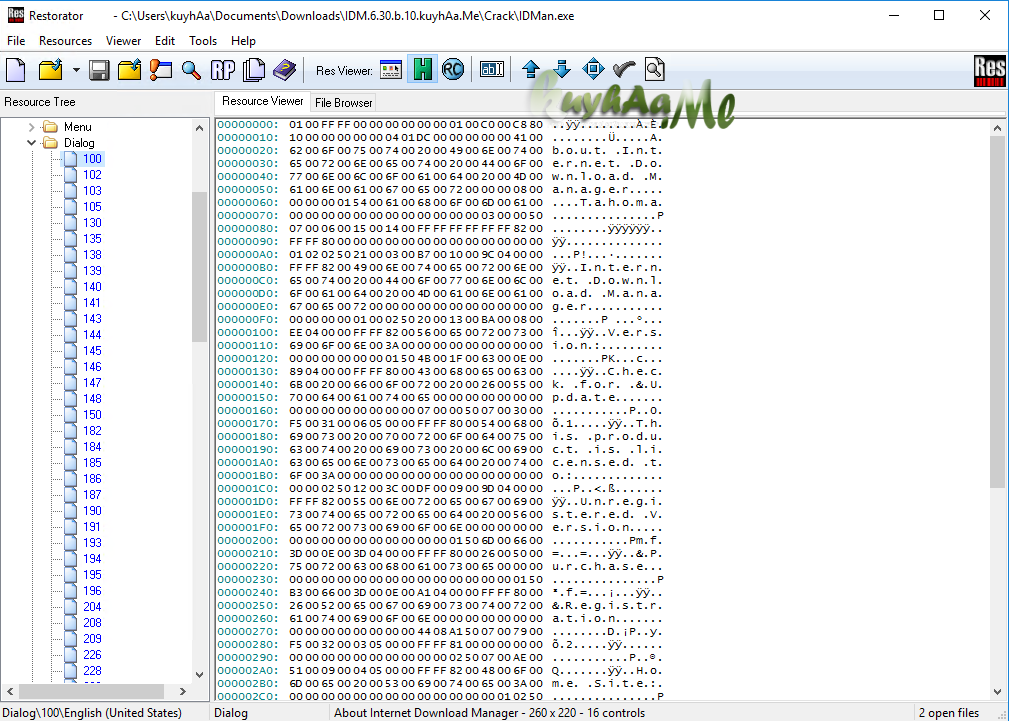Switch Res Viewer to default dialog view
The height and width of the screenshot is (721, 1009).
click(391, 70)
